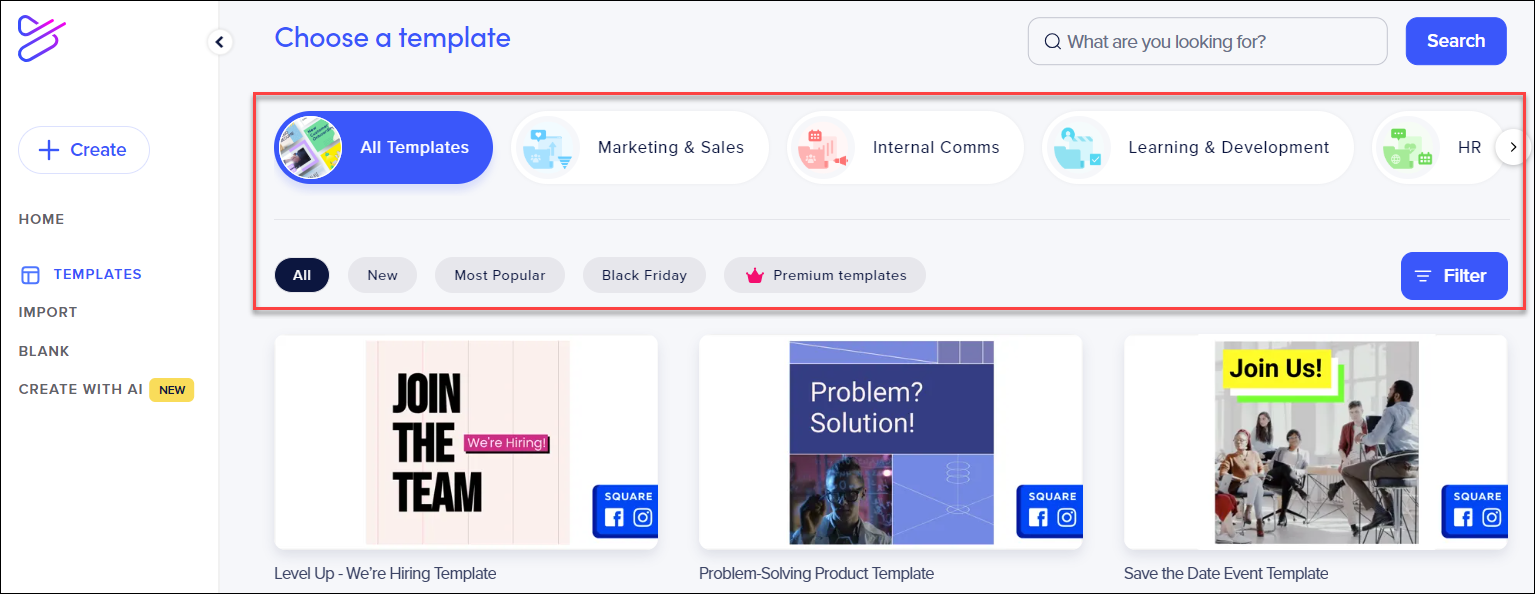This screenshot has width=1535, height=594.
Task: Click the blue Search button
Action: coord(1456,41)
